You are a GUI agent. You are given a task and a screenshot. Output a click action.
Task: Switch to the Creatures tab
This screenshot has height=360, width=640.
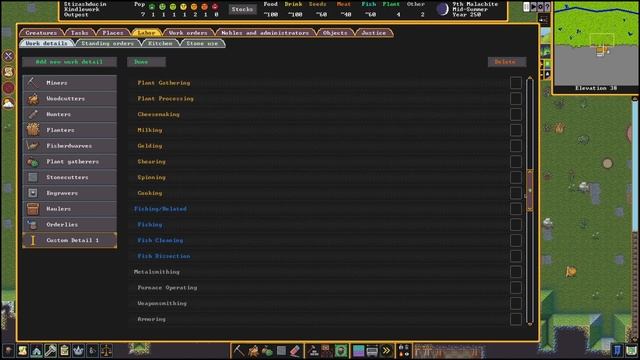coord(41,33)
